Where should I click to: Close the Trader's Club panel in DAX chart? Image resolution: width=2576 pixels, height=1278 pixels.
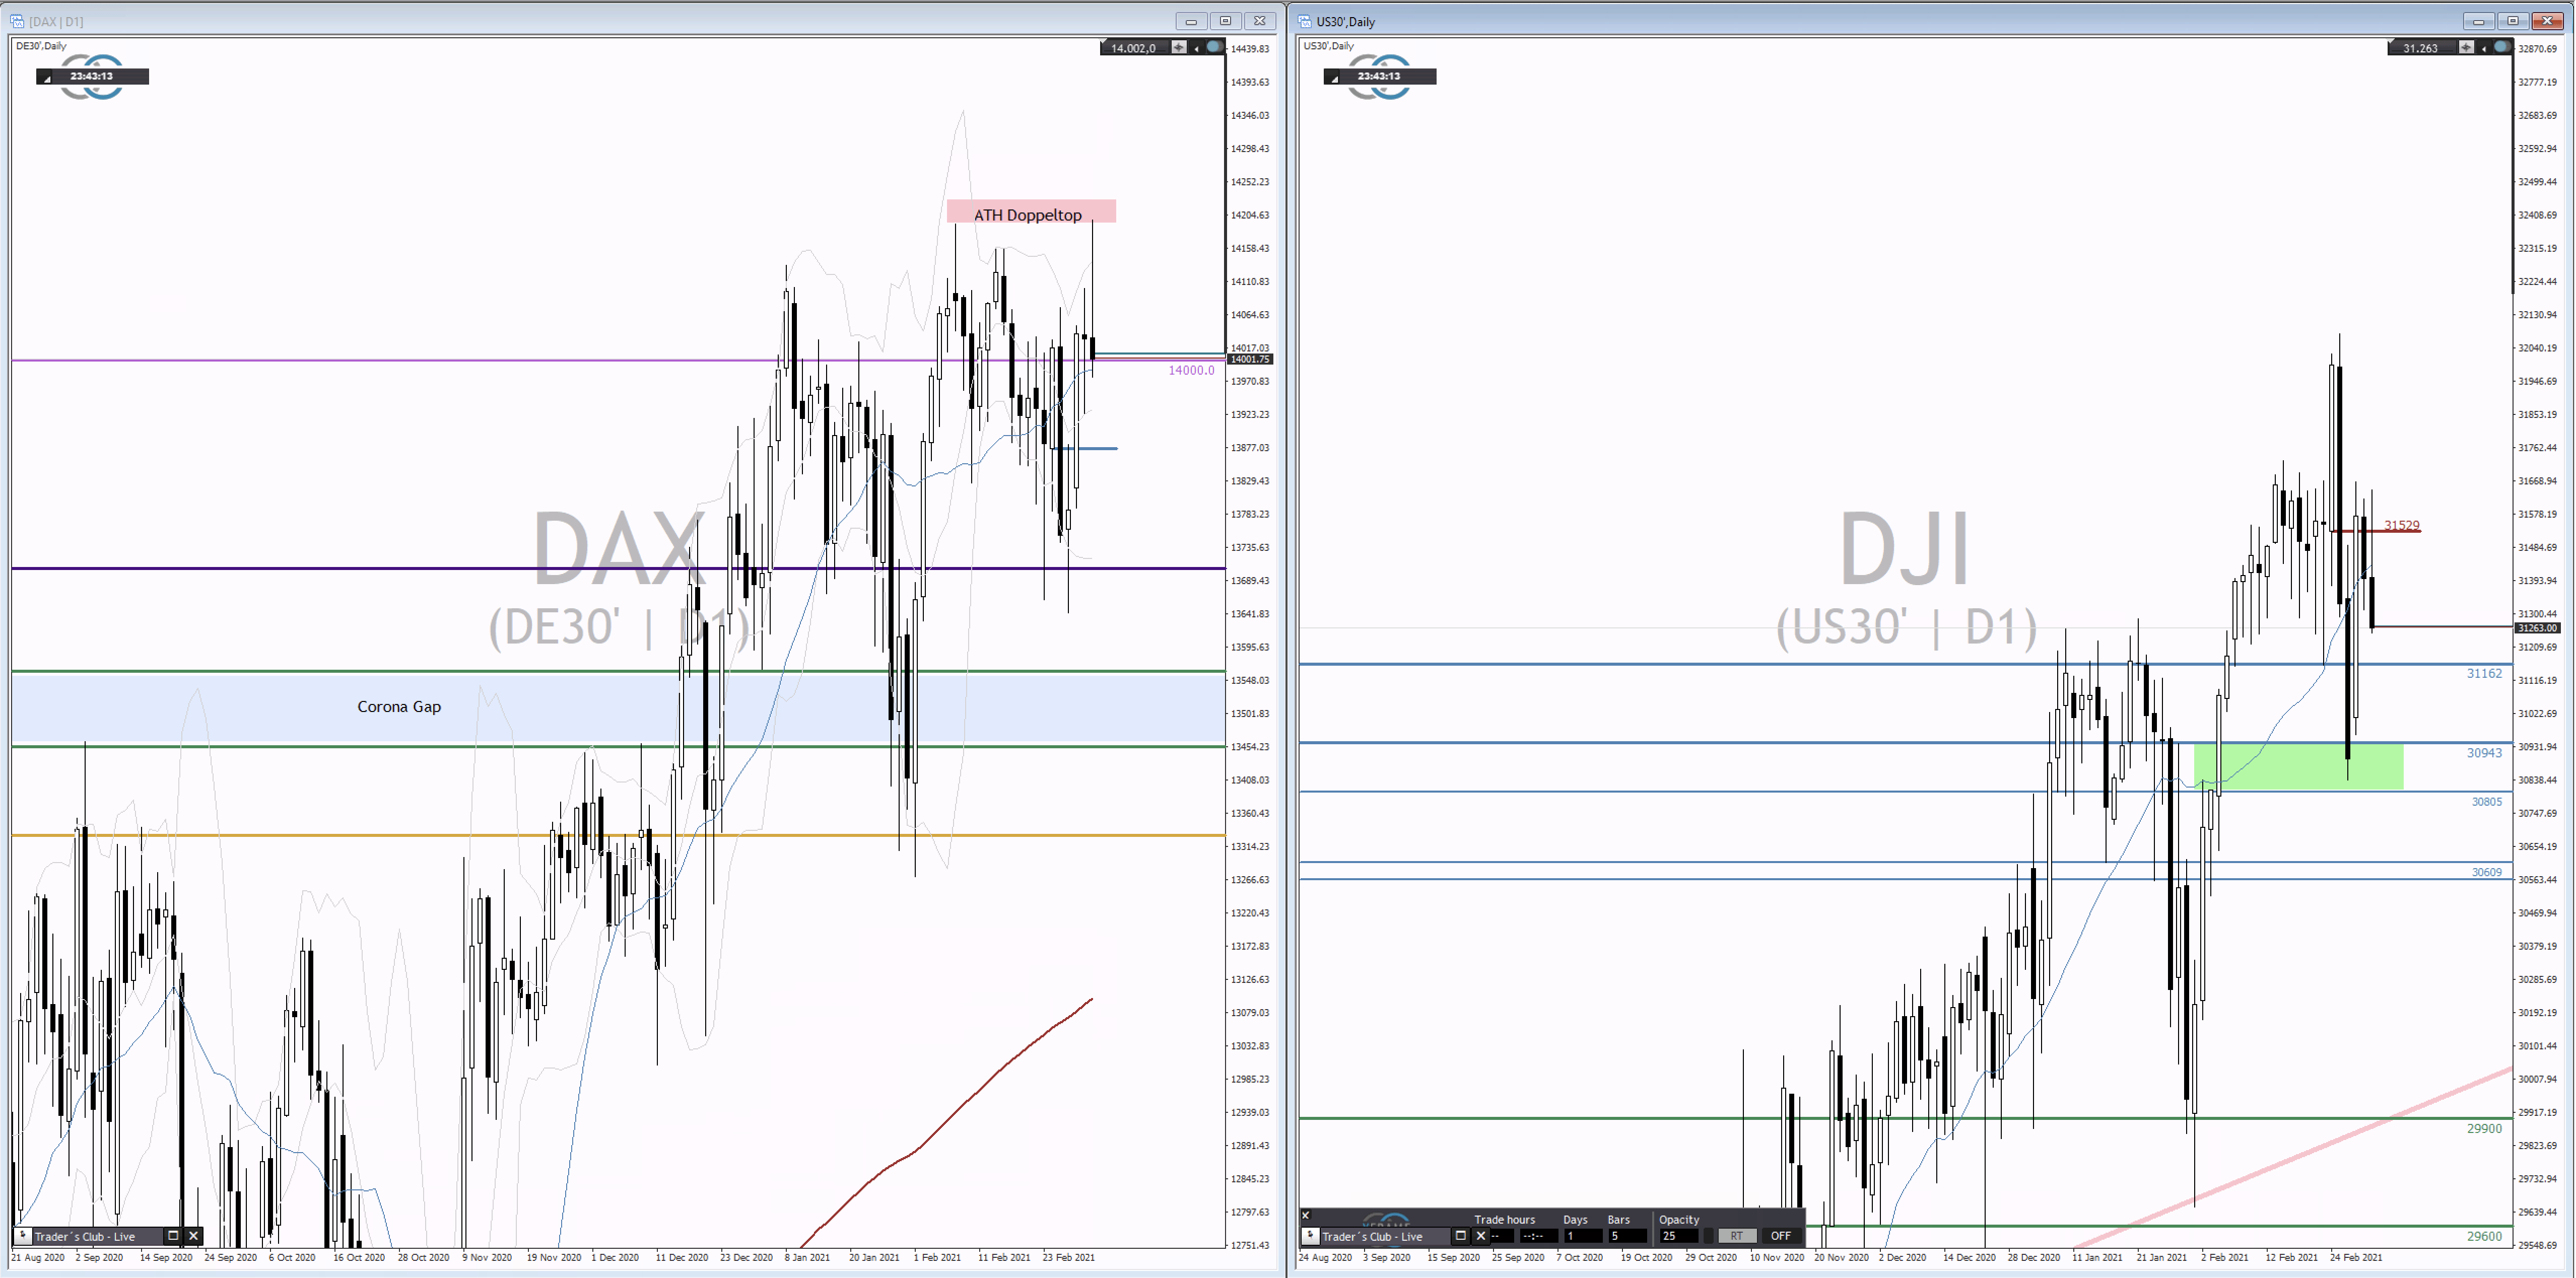click(x=193, y=1236)
